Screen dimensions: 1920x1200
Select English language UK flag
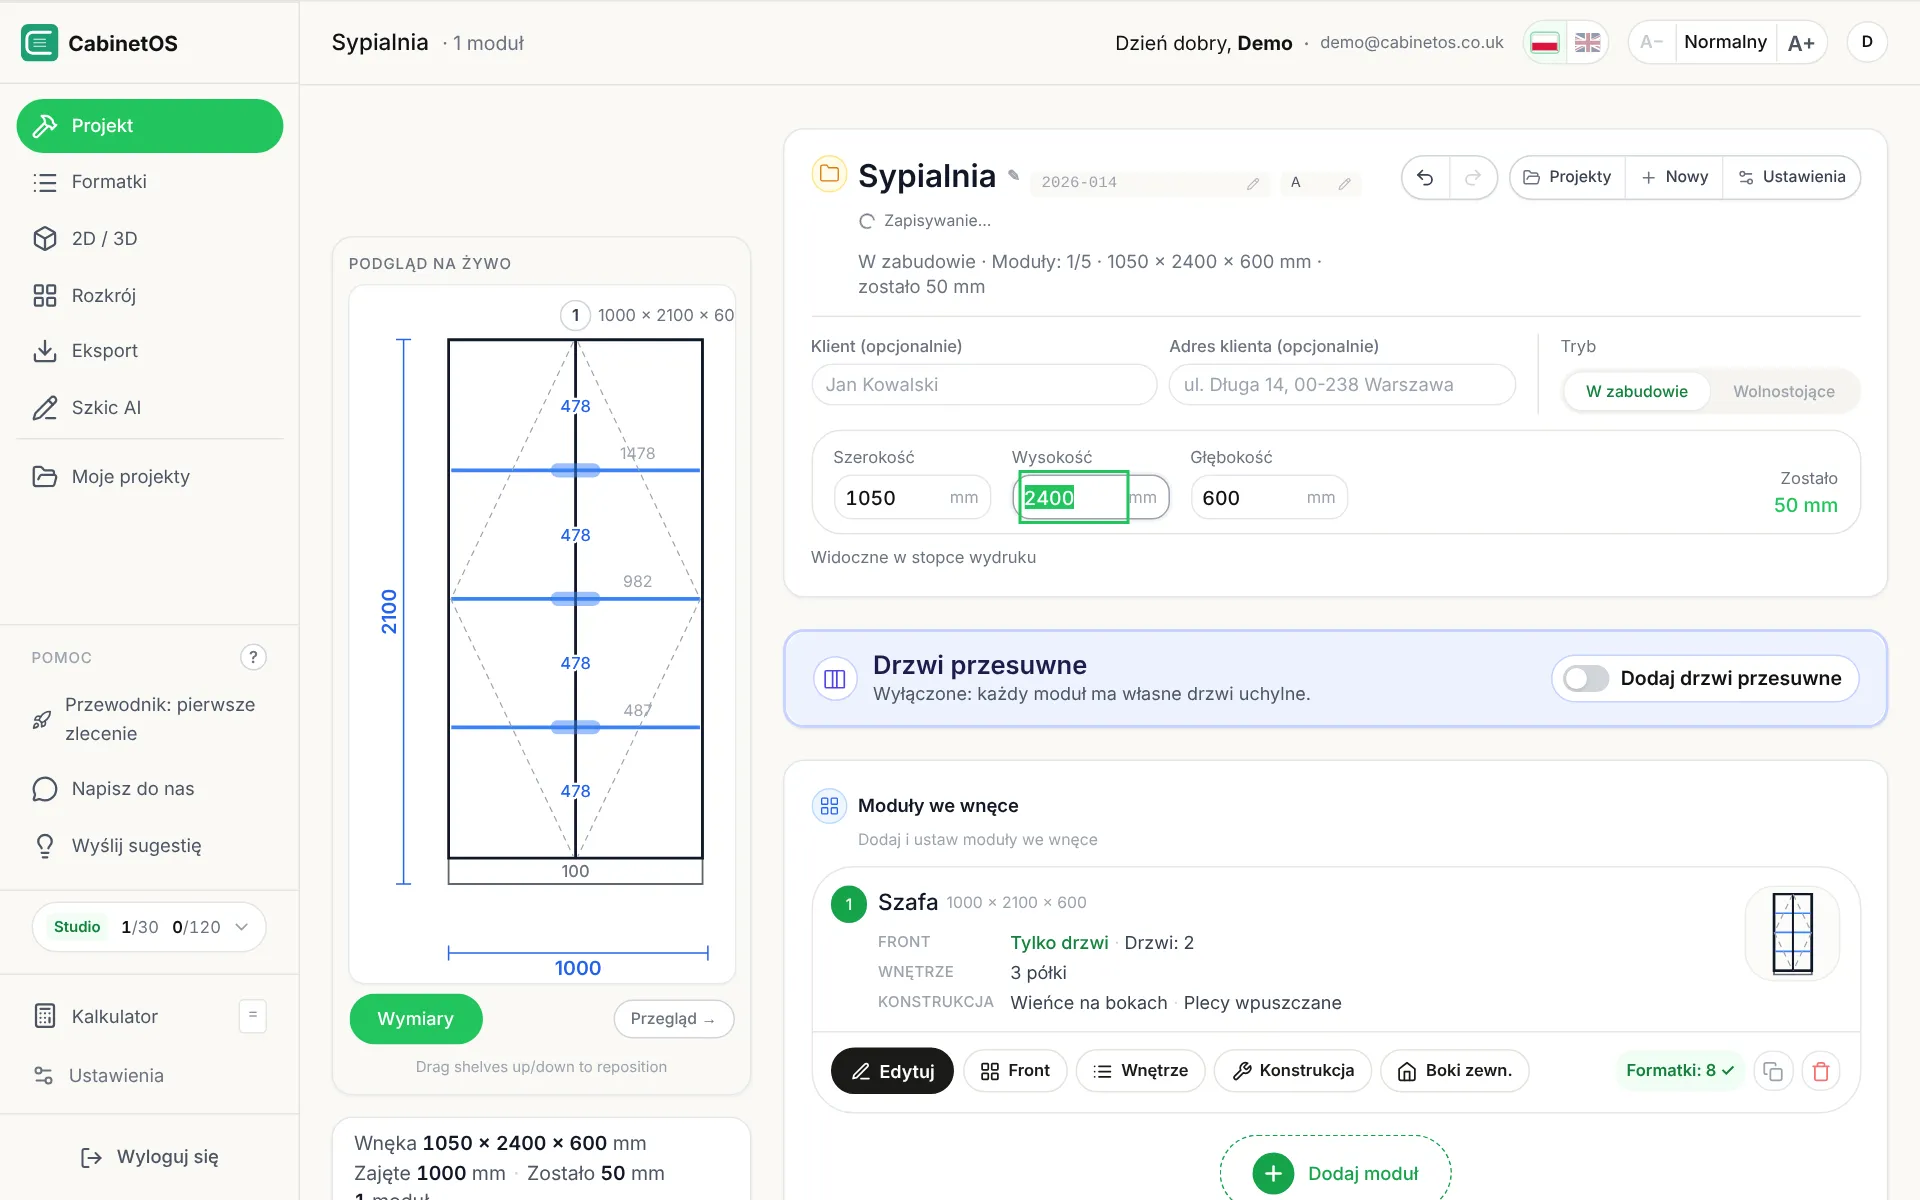[1587, 43]
